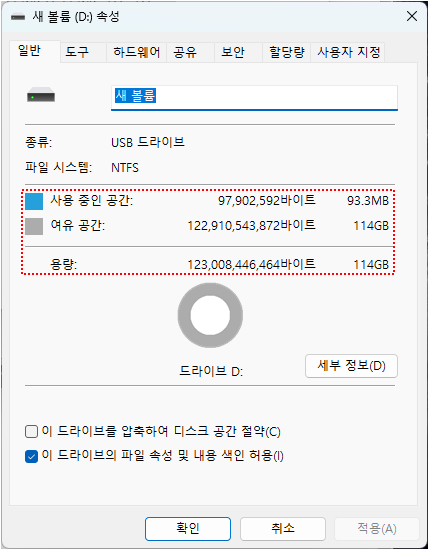Click the gray free space swatch

(x=34, y=226)
